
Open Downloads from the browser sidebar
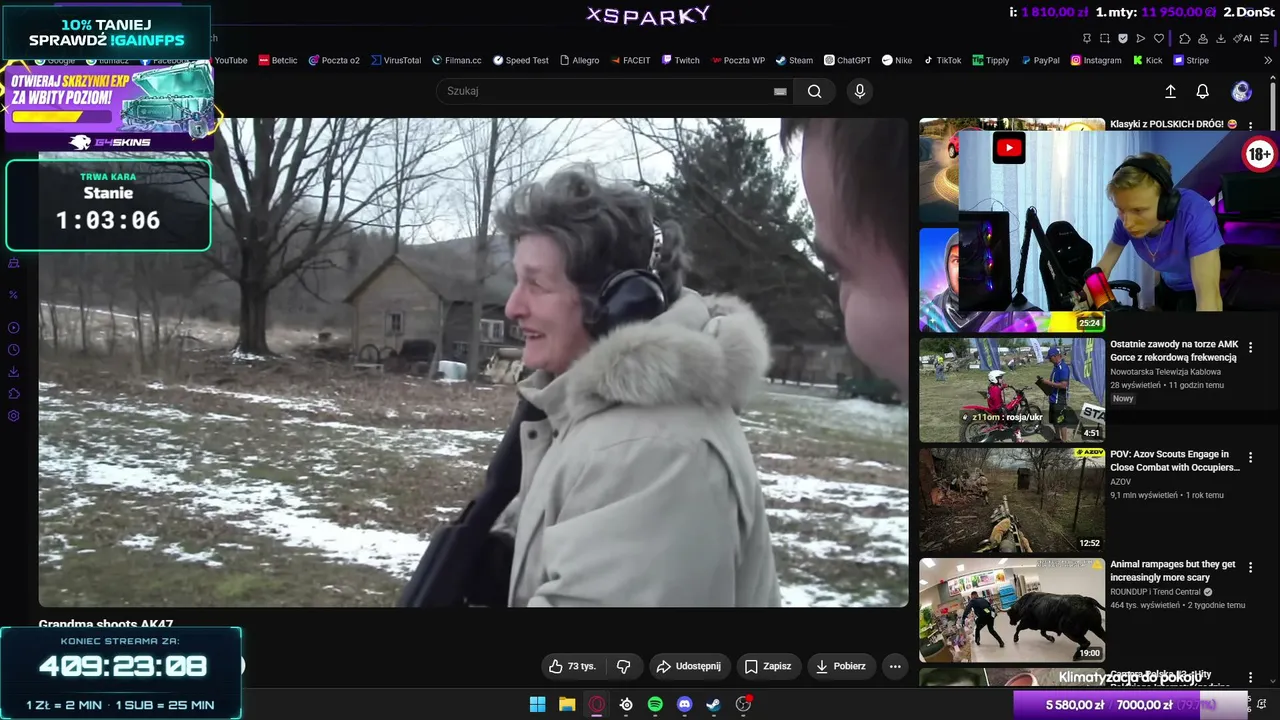pos(14,372)
